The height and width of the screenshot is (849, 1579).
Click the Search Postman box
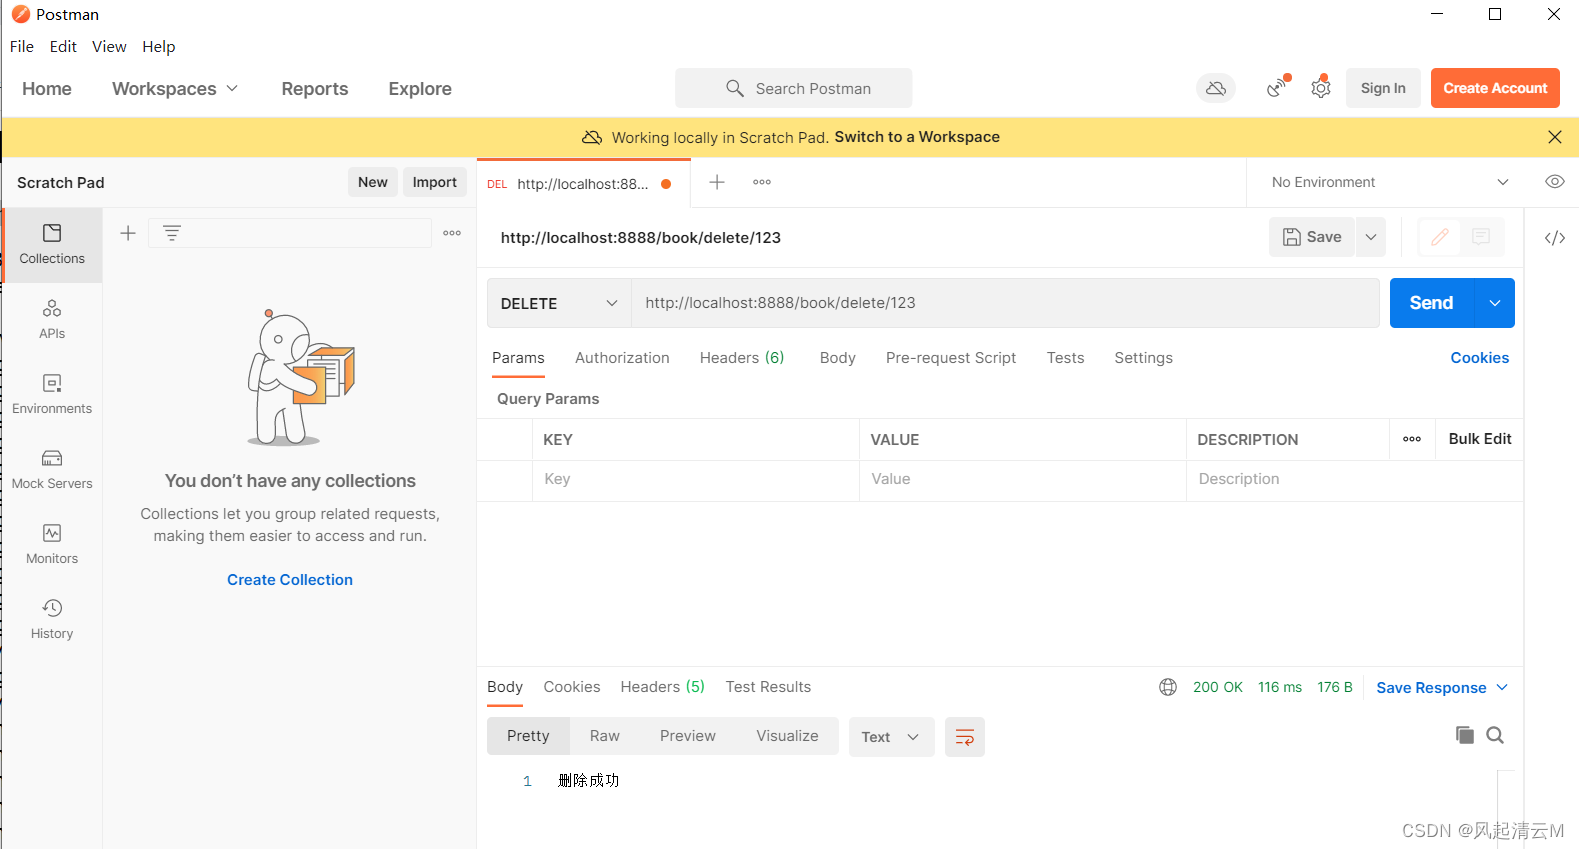pos(793,88)
